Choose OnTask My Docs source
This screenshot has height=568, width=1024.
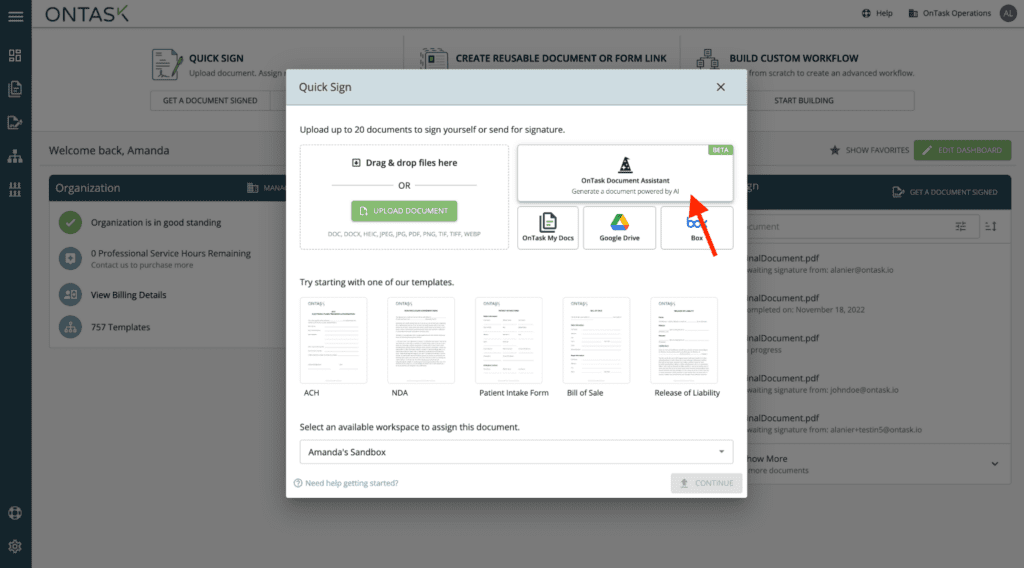(x=548, y=228)
